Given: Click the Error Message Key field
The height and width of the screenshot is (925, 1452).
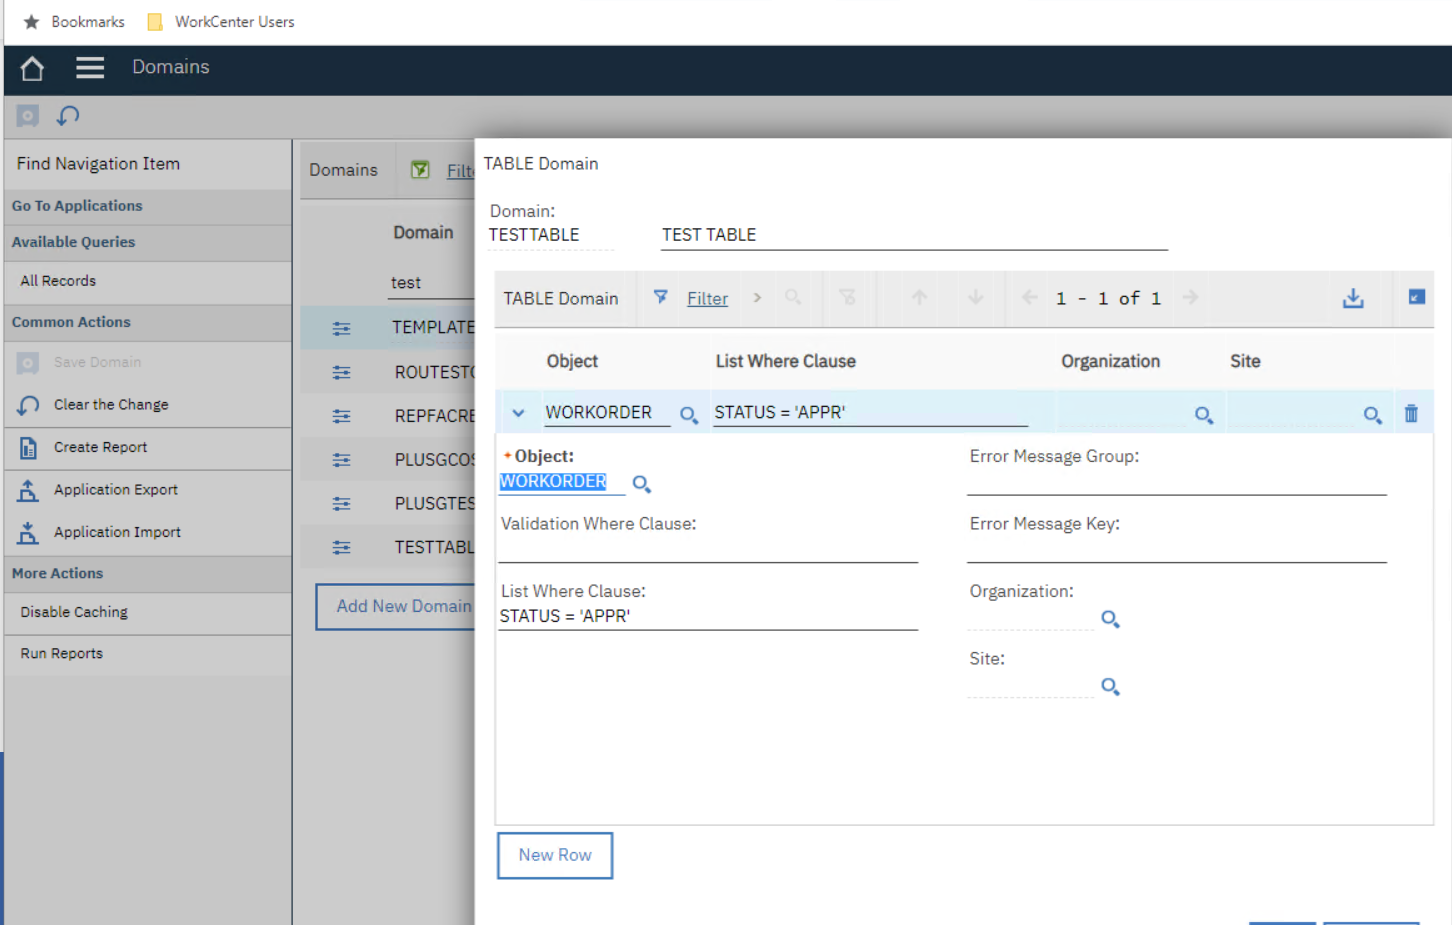Looking at the screenshot, I should pos(1176,549).
